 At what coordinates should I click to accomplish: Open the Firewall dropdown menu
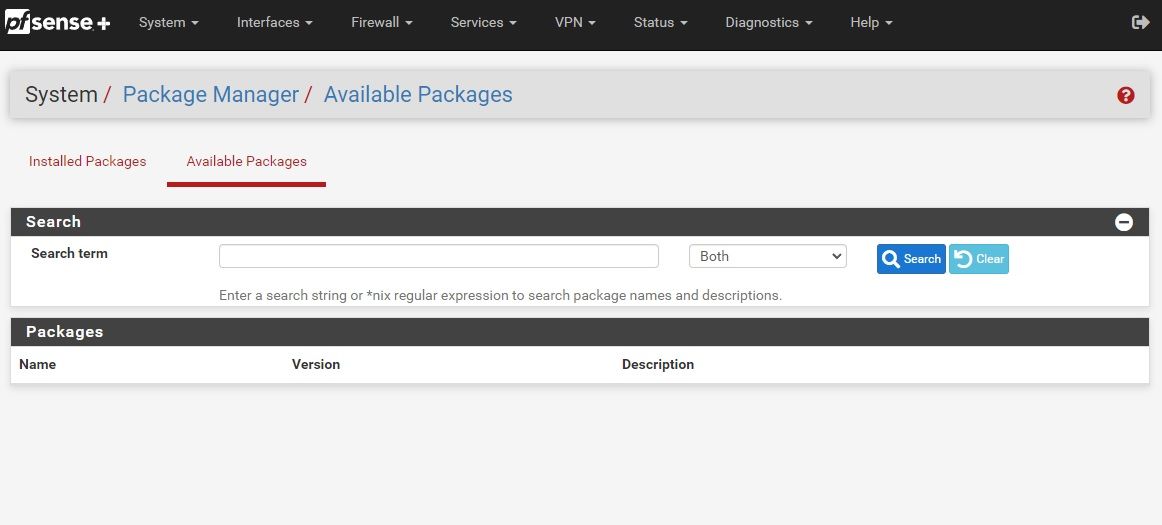pyautogui.click(x=381, y=22)
